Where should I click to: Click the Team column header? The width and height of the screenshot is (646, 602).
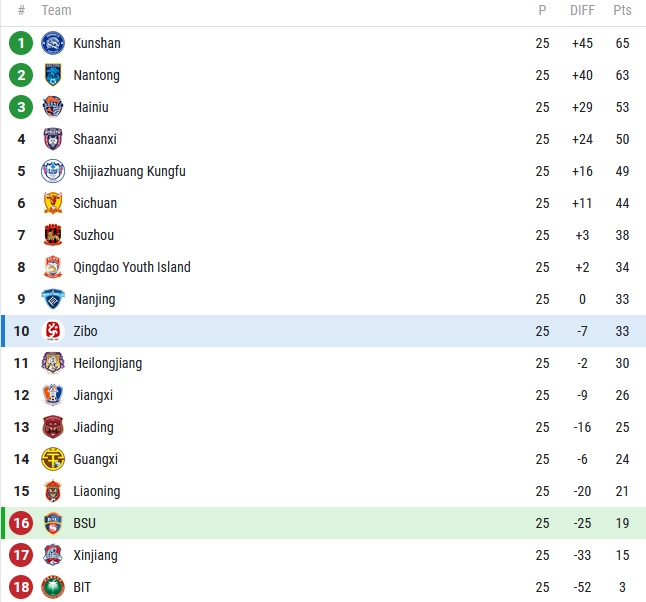57,11
